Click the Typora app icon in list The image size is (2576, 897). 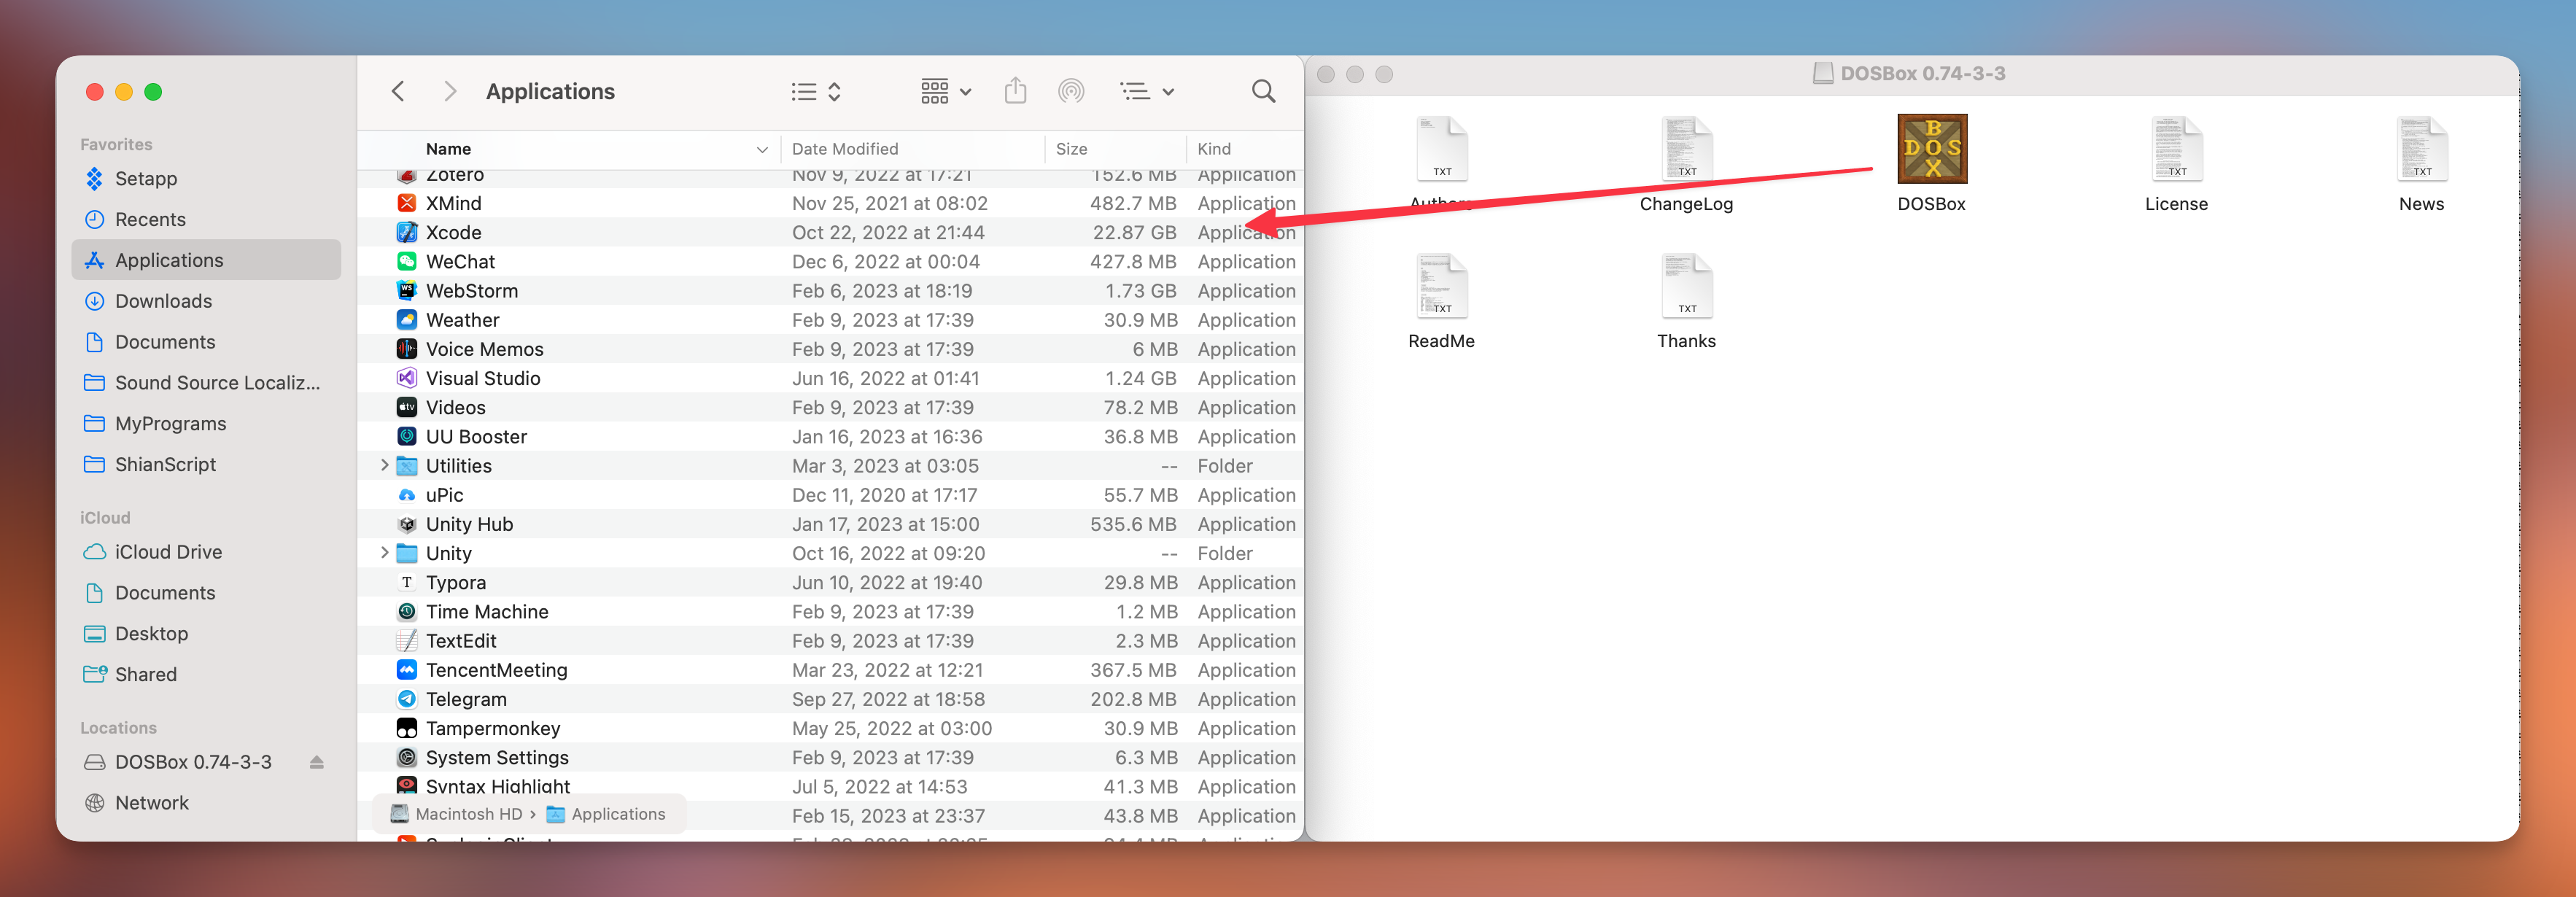click(407, 582)
